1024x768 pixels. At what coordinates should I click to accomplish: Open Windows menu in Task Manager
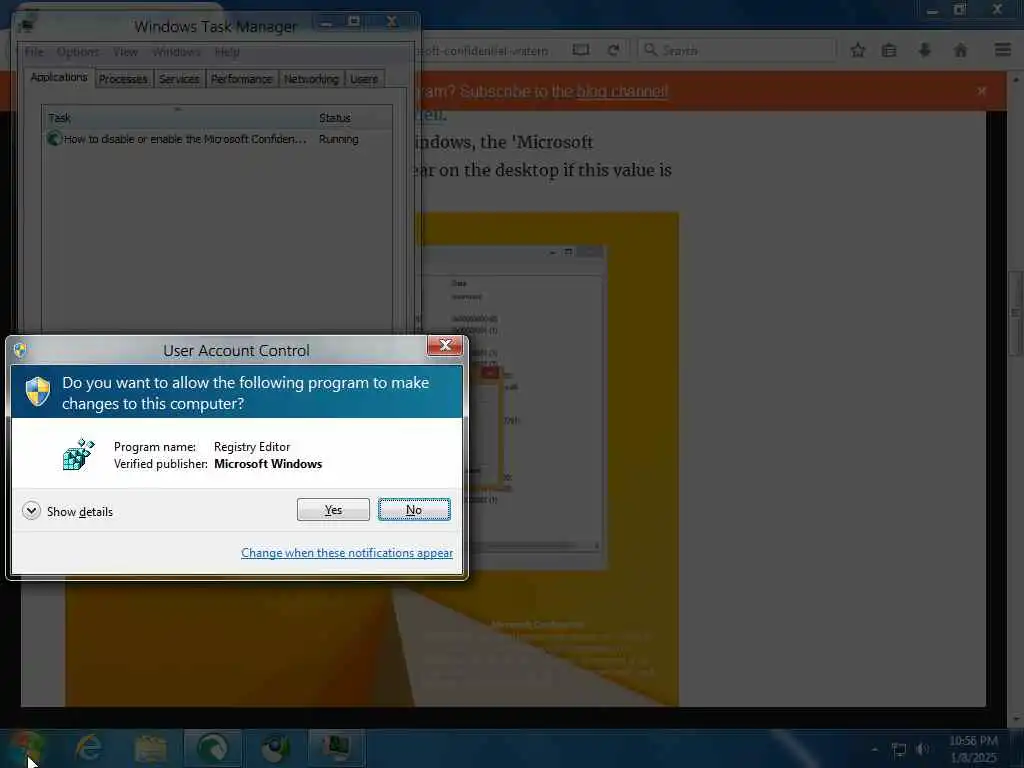pyautogui.click(x=176, y=52)
